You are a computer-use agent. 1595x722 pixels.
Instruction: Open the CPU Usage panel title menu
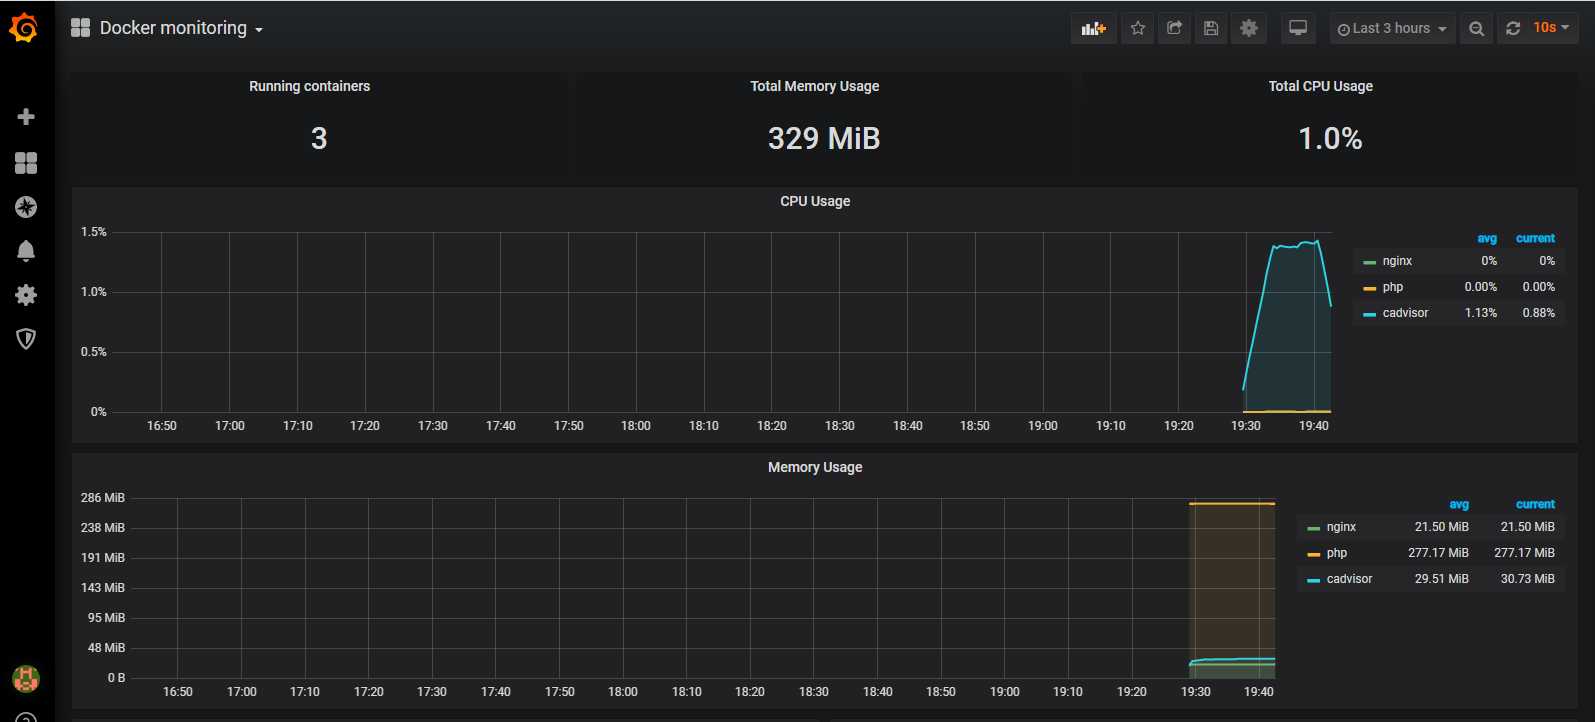click(x=815, y=201)
